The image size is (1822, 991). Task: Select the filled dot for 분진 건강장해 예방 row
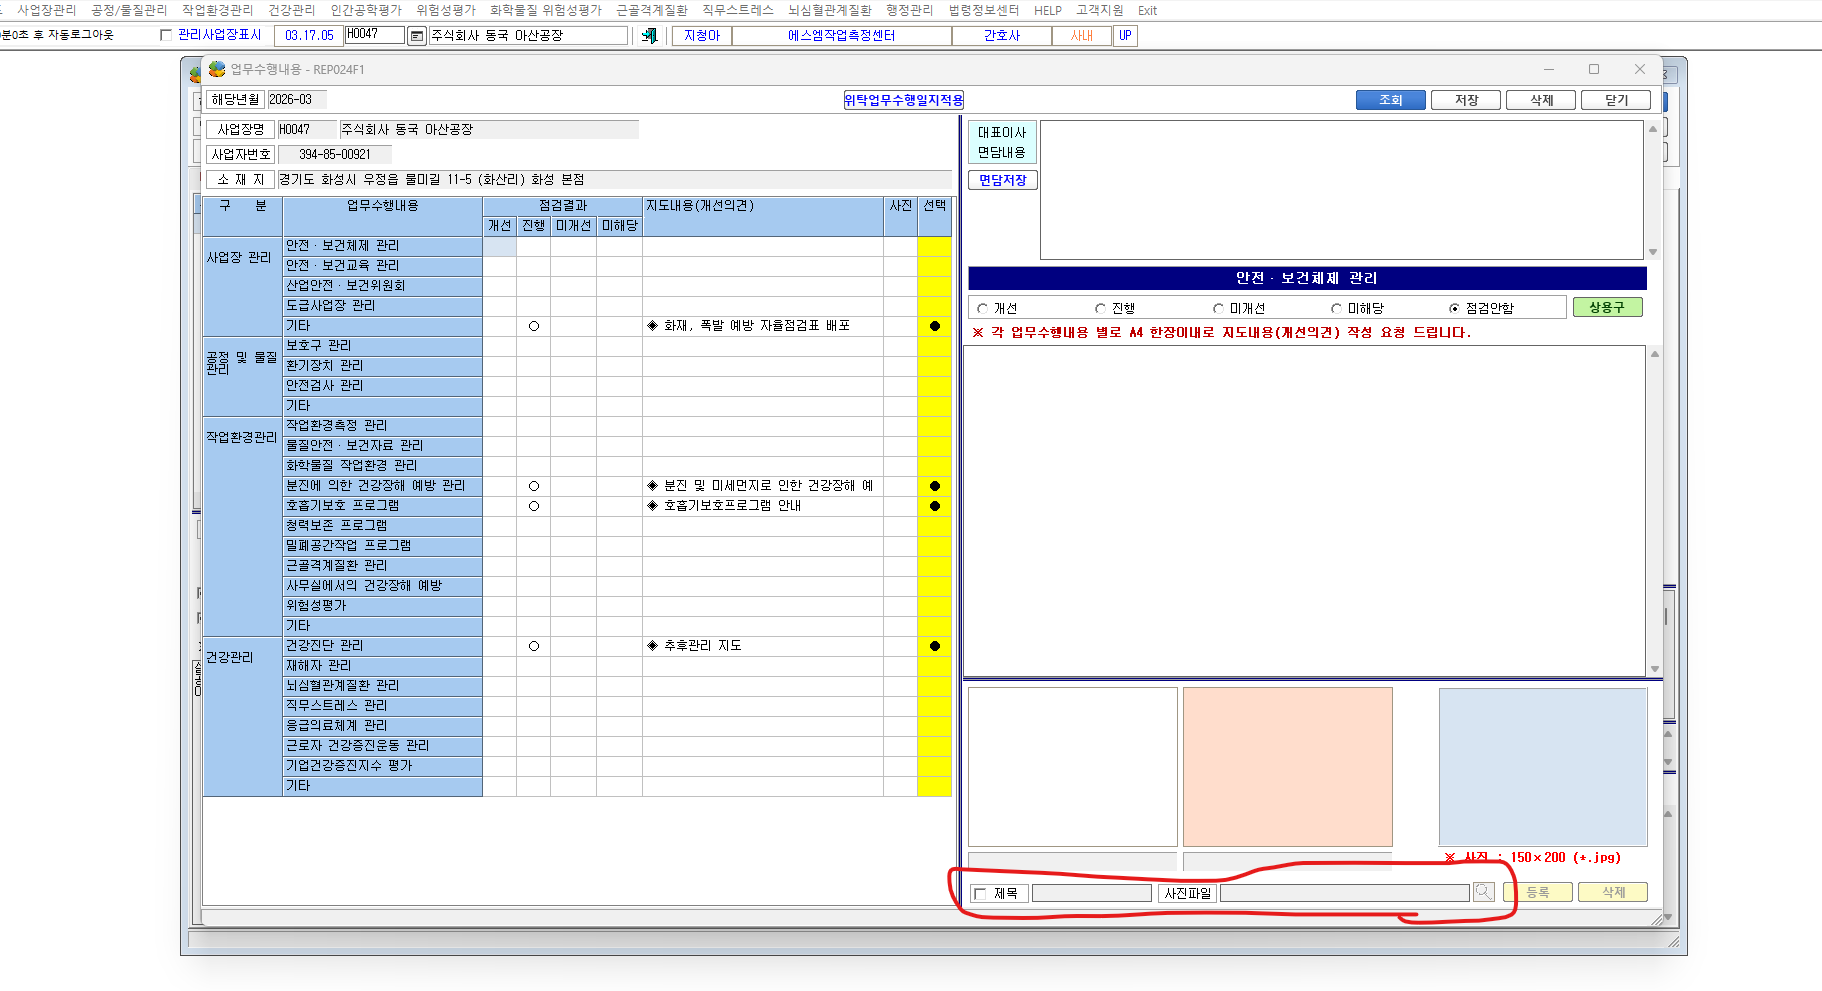(x=935, y=486)
